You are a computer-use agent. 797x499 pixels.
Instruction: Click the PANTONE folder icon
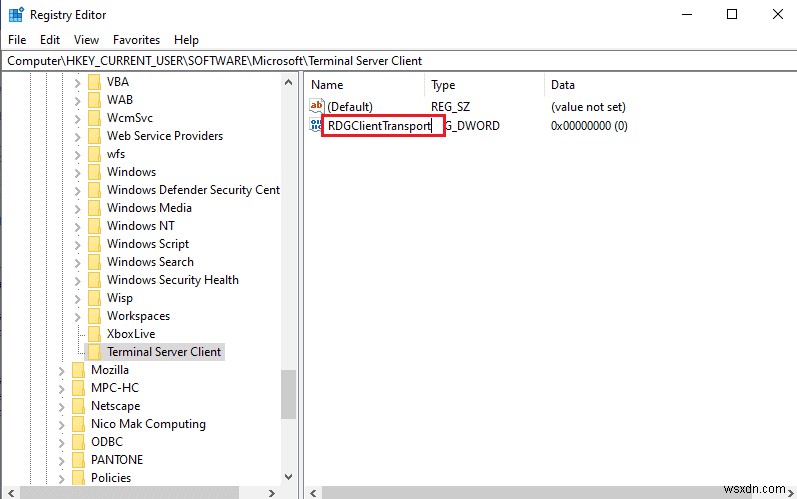78,460
